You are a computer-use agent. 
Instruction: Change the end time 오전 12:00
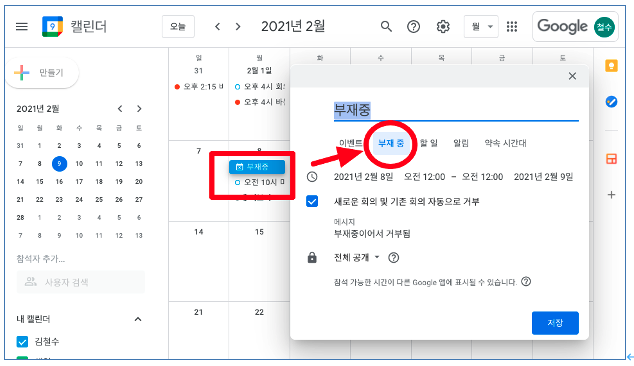482,177
